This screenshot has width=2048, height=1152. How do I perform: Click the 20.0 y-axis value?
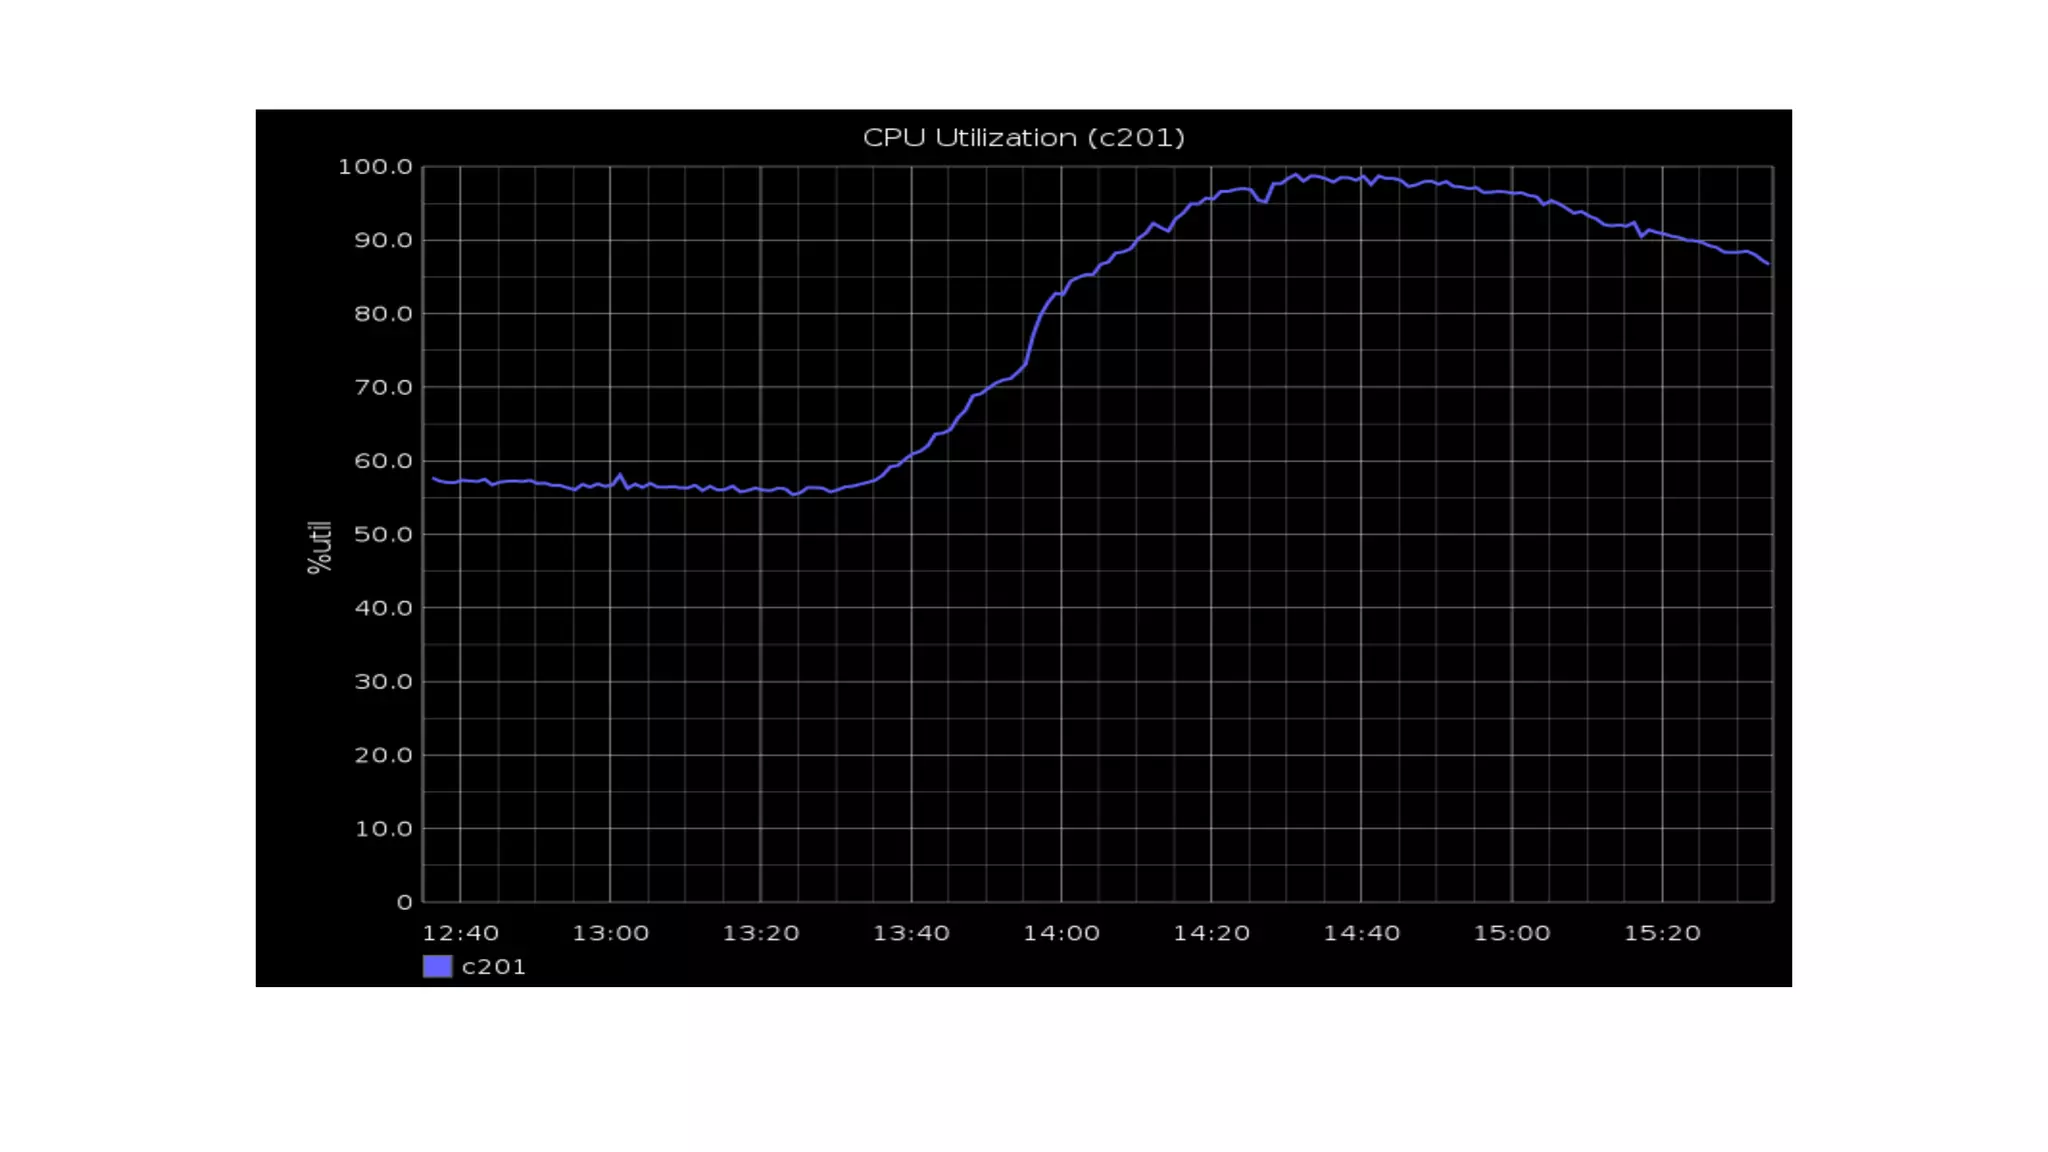click(x=383, y=755)
